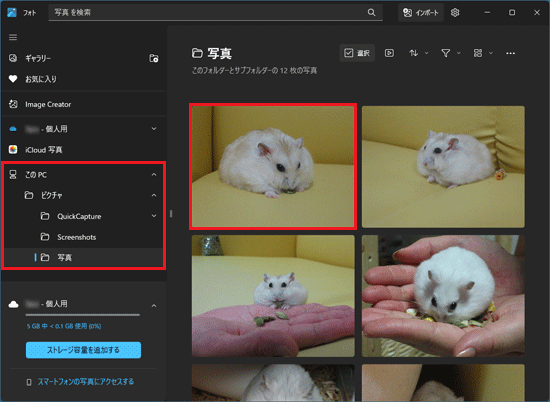
Task: Click the Screenshots folder icon
Action: pos(45,237)
